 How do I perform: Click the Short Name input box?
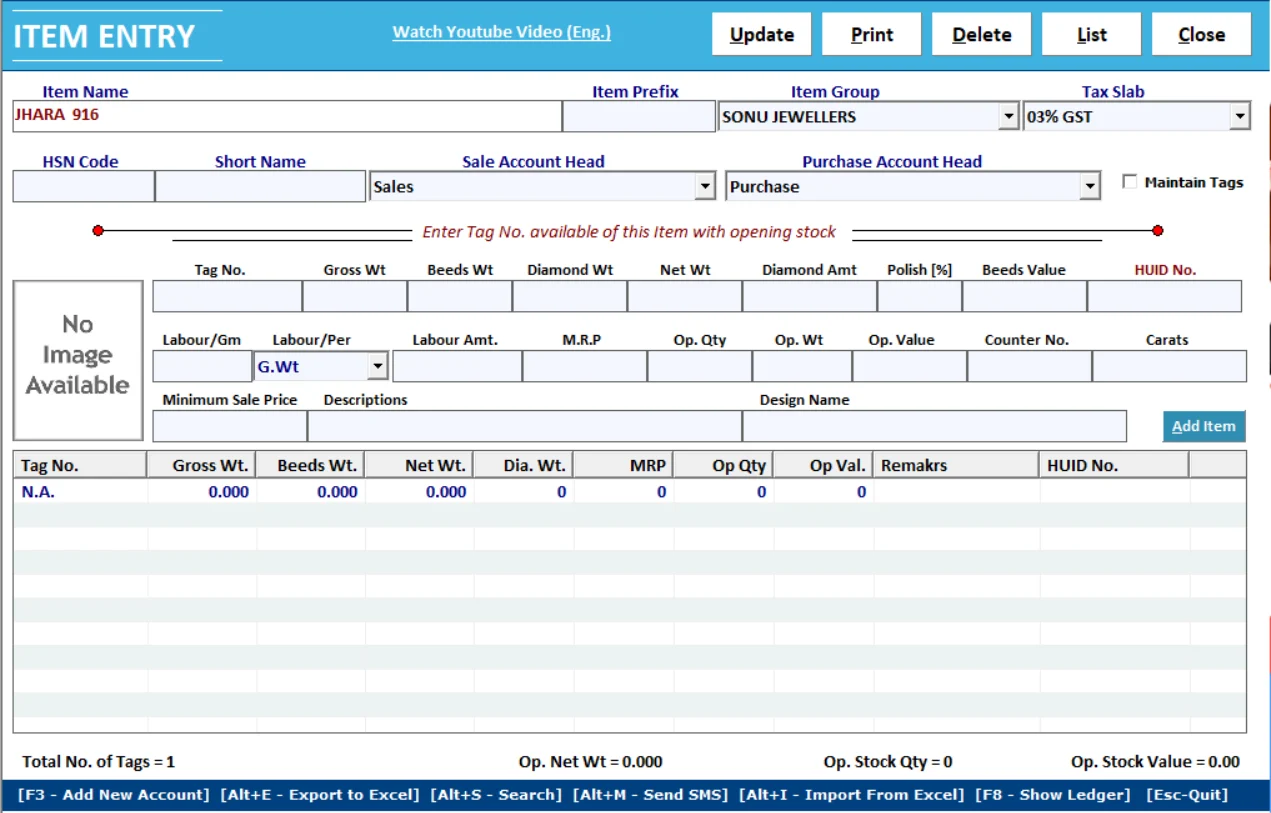click(261, 186)
